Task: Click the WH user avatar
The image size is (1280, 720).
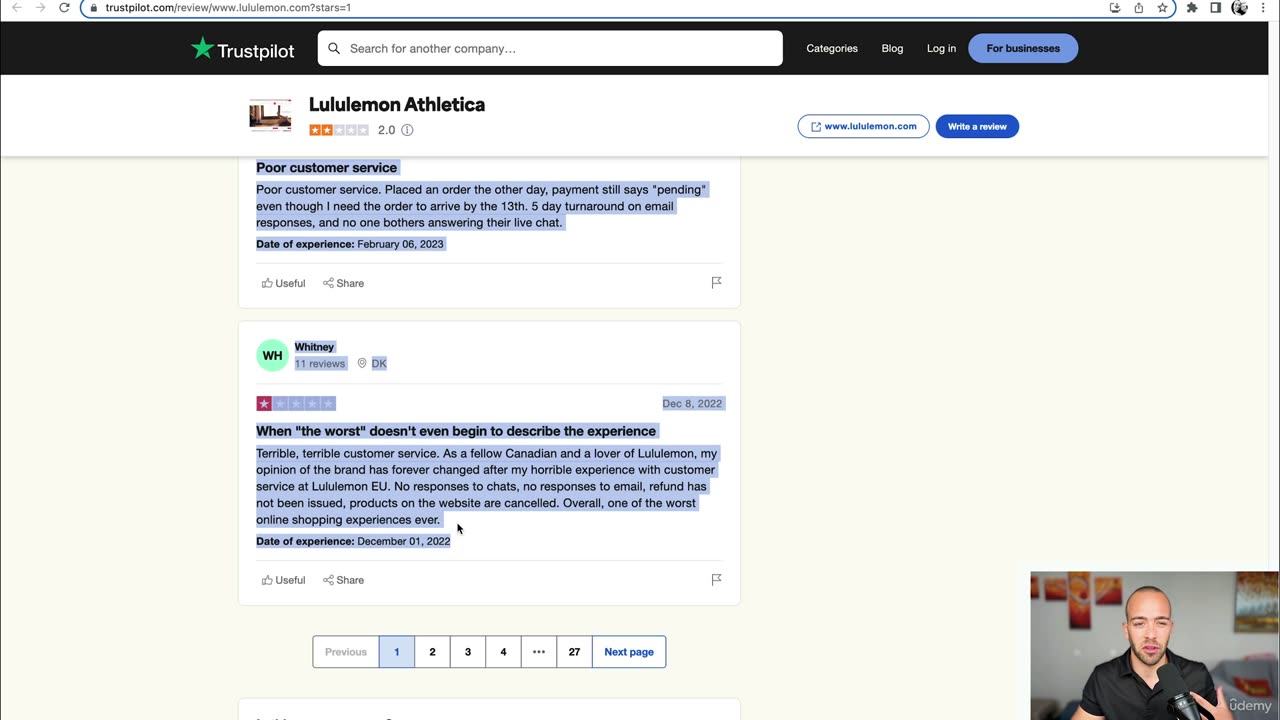Action: coord(272,355)
